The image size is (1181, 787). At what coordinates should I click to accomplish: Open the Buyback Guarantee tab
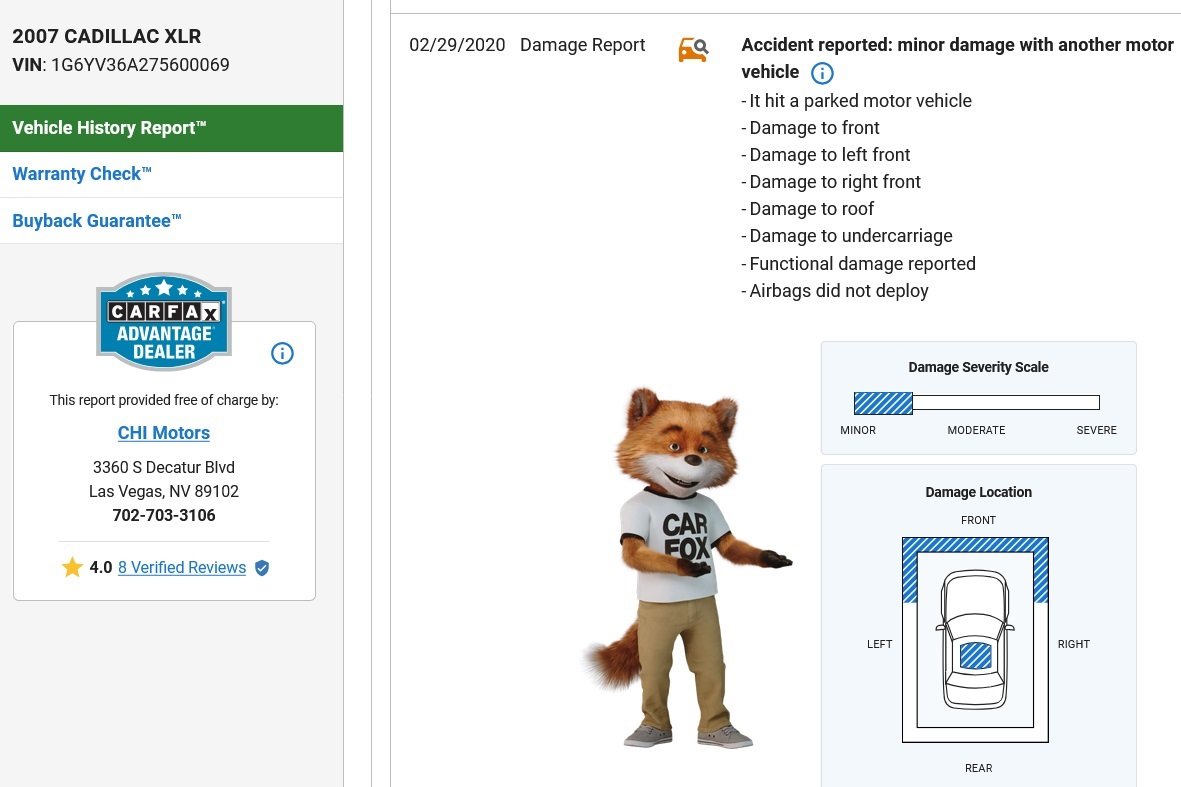(x=171, y=221)
